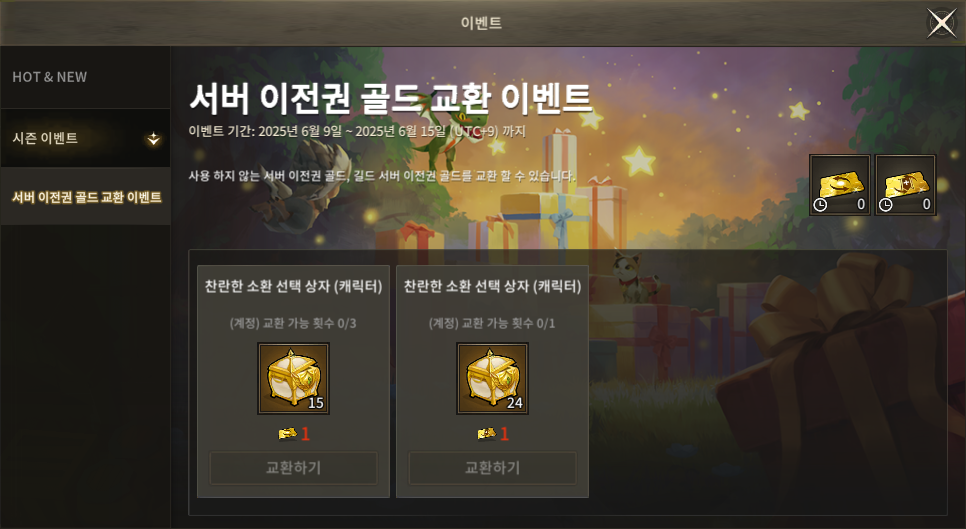Click the event period date text
The width and height of the screenshot is (966, 529).
pos(357,131)
